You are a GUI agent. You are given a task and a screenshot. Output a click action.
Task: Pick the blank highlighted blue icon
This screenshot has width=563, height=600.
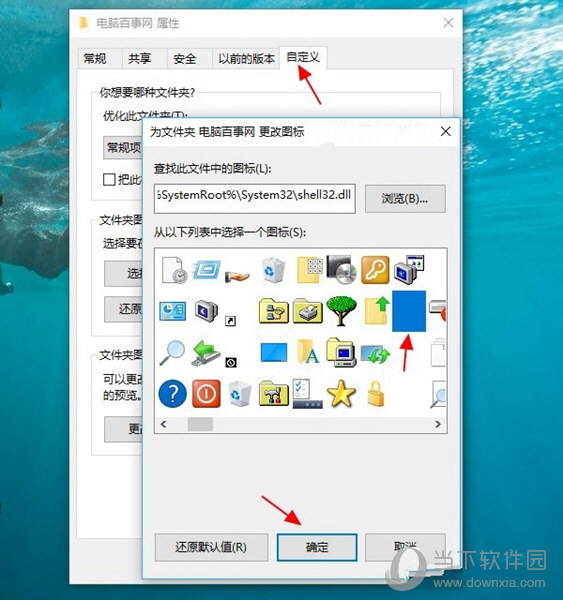click(409, 311)
